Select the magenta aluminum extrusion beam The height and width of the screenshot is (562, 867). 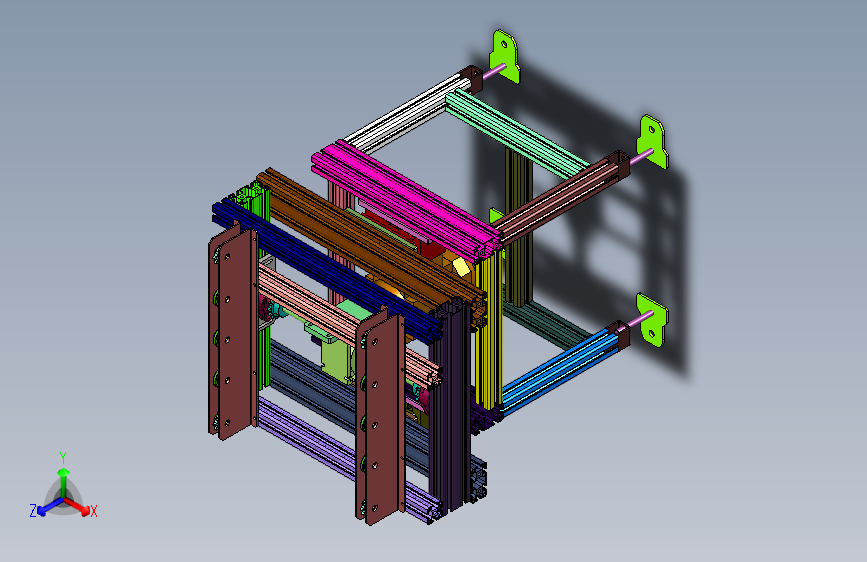(405, 199)
